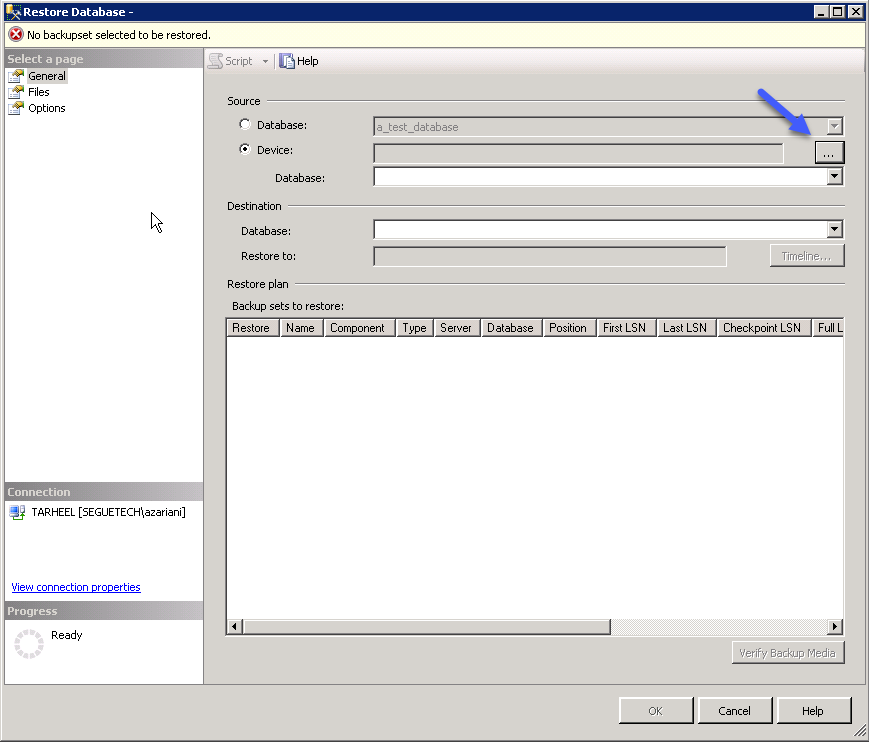The height and width of the screenshot is (742, 869).
Task: Select the Device source radio button
Action: click(245, 150)
